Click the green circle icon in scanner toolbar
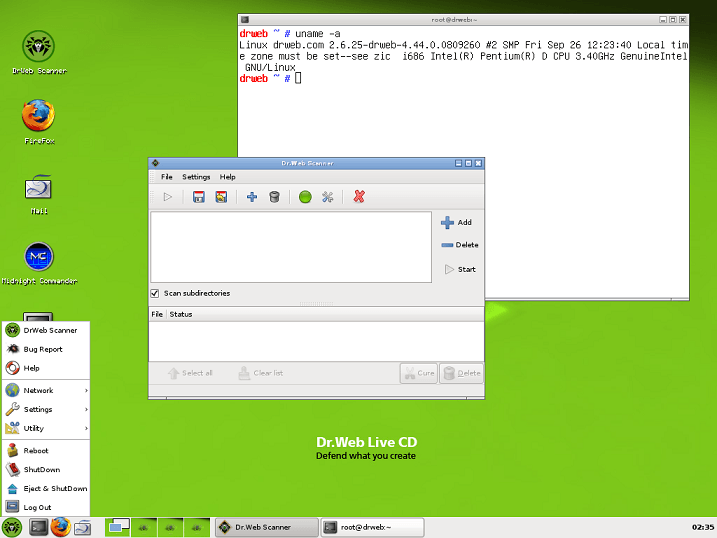The image size is (717, 538). tap(305, 197)
